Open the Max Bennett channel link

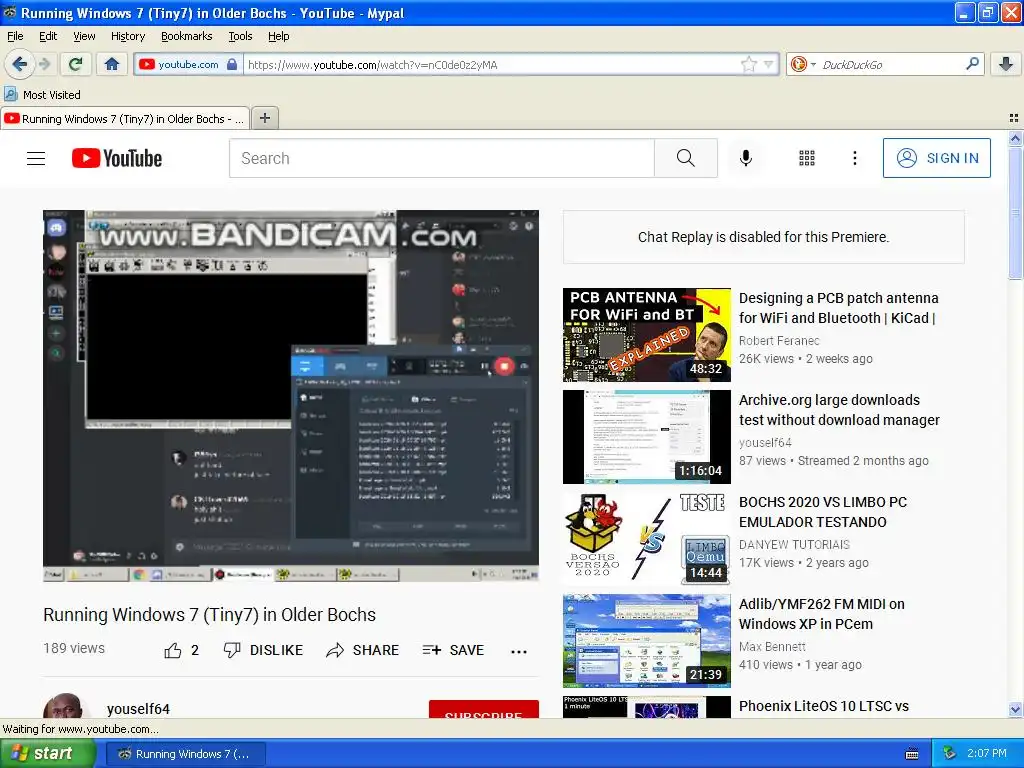click(x=772, y=646)
